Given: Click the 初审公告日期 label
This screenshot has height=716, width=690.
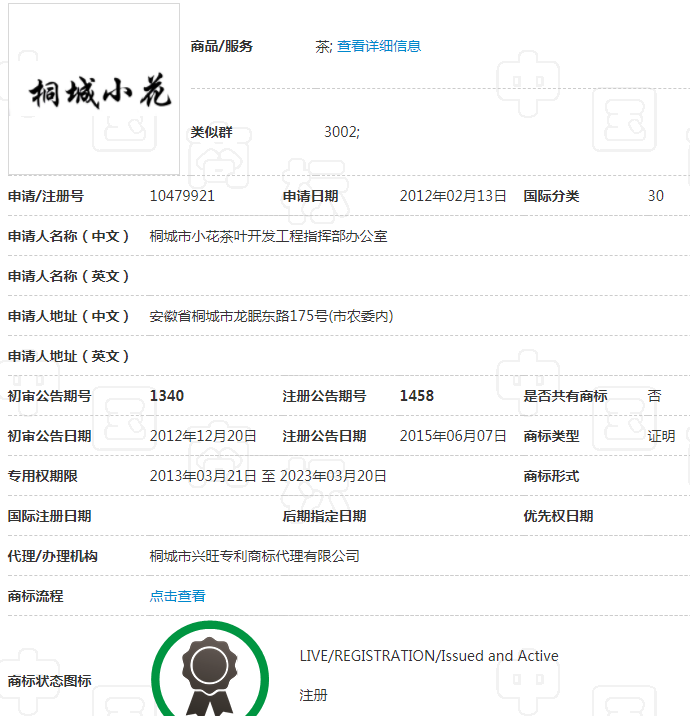Looking at the screenshot, I should (x=49, y=436).
